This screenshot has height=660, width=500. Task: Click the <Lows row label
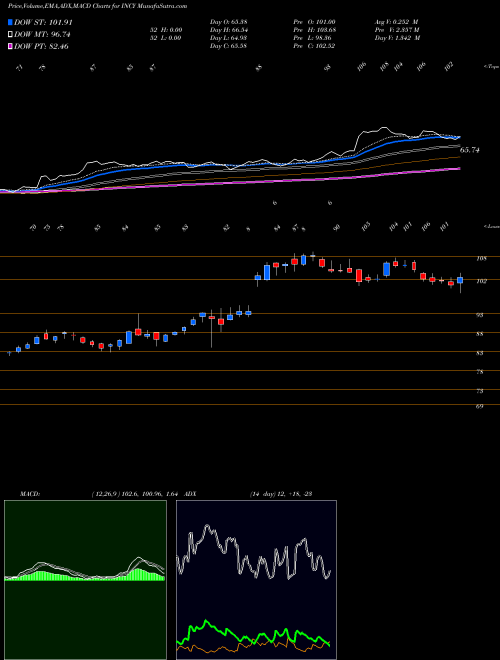pos(491,227)
